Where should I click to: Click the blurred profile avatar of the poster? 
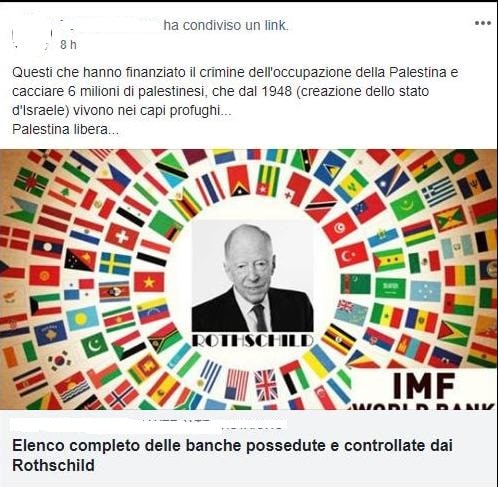click(x=32, y=36)
